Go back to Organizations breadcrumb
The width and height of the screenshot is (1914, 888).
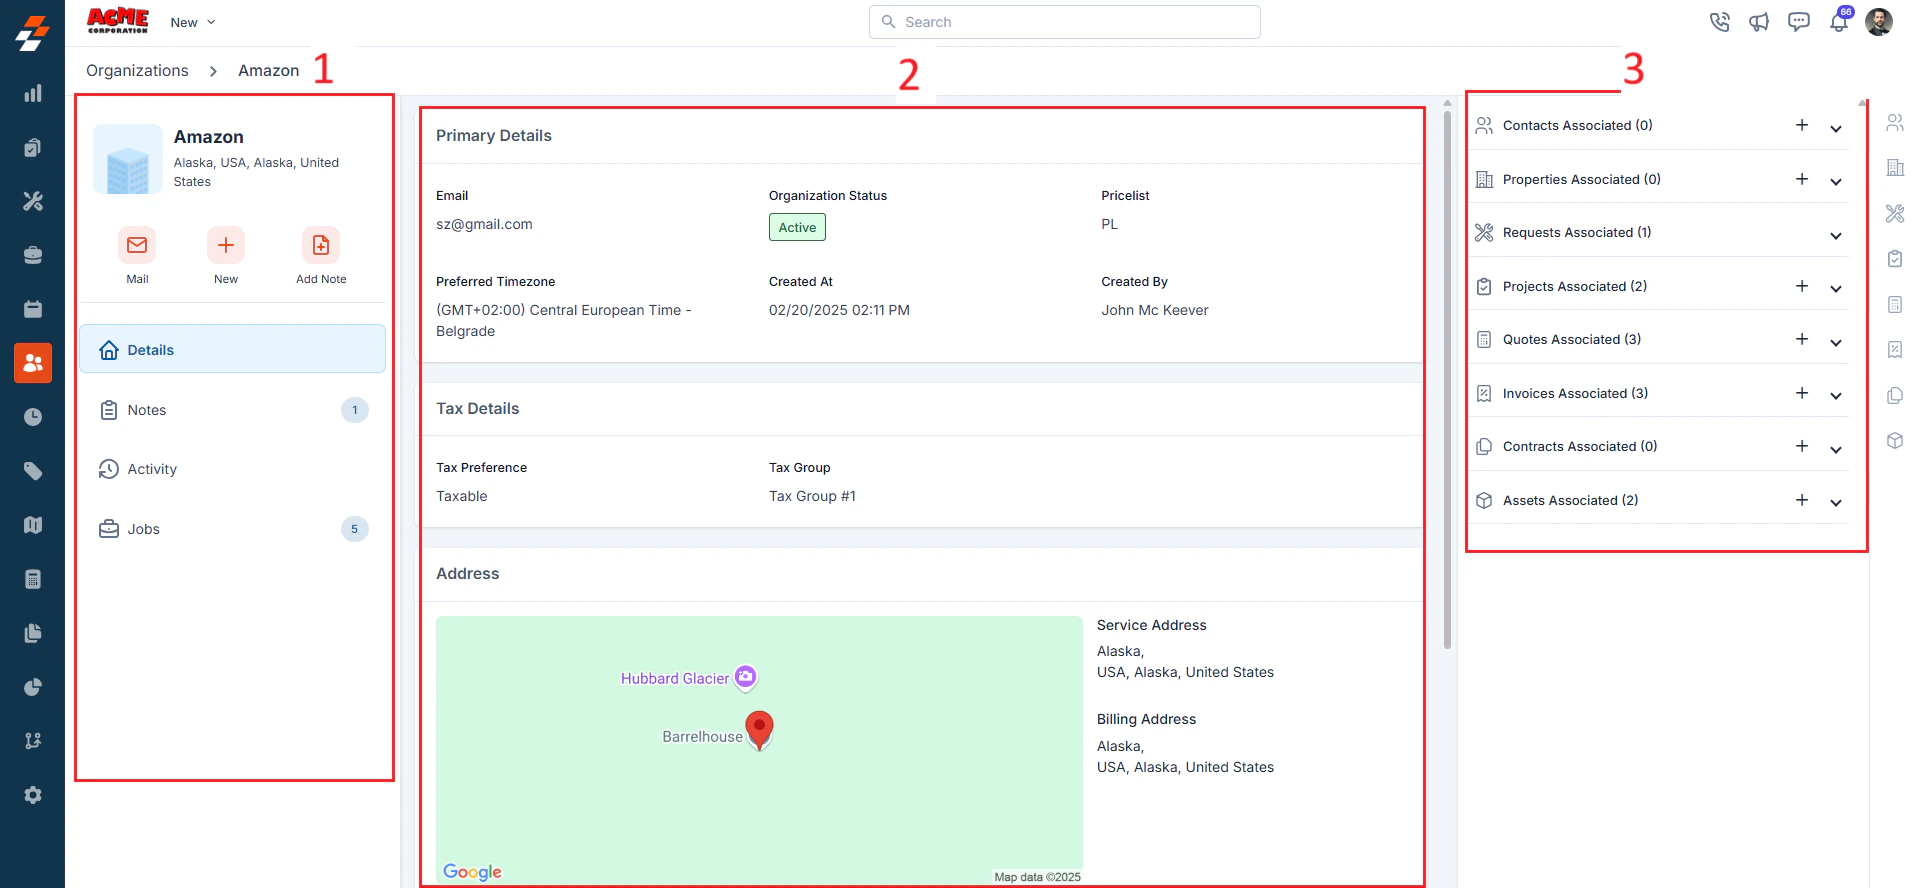137,70
